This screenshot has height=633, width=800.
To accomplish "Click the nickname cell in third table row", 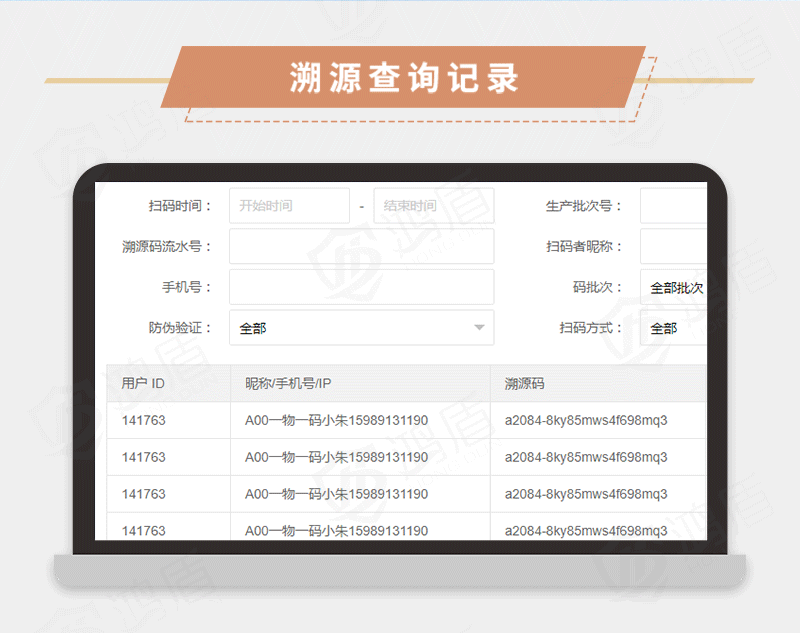I will click(336, 494).
